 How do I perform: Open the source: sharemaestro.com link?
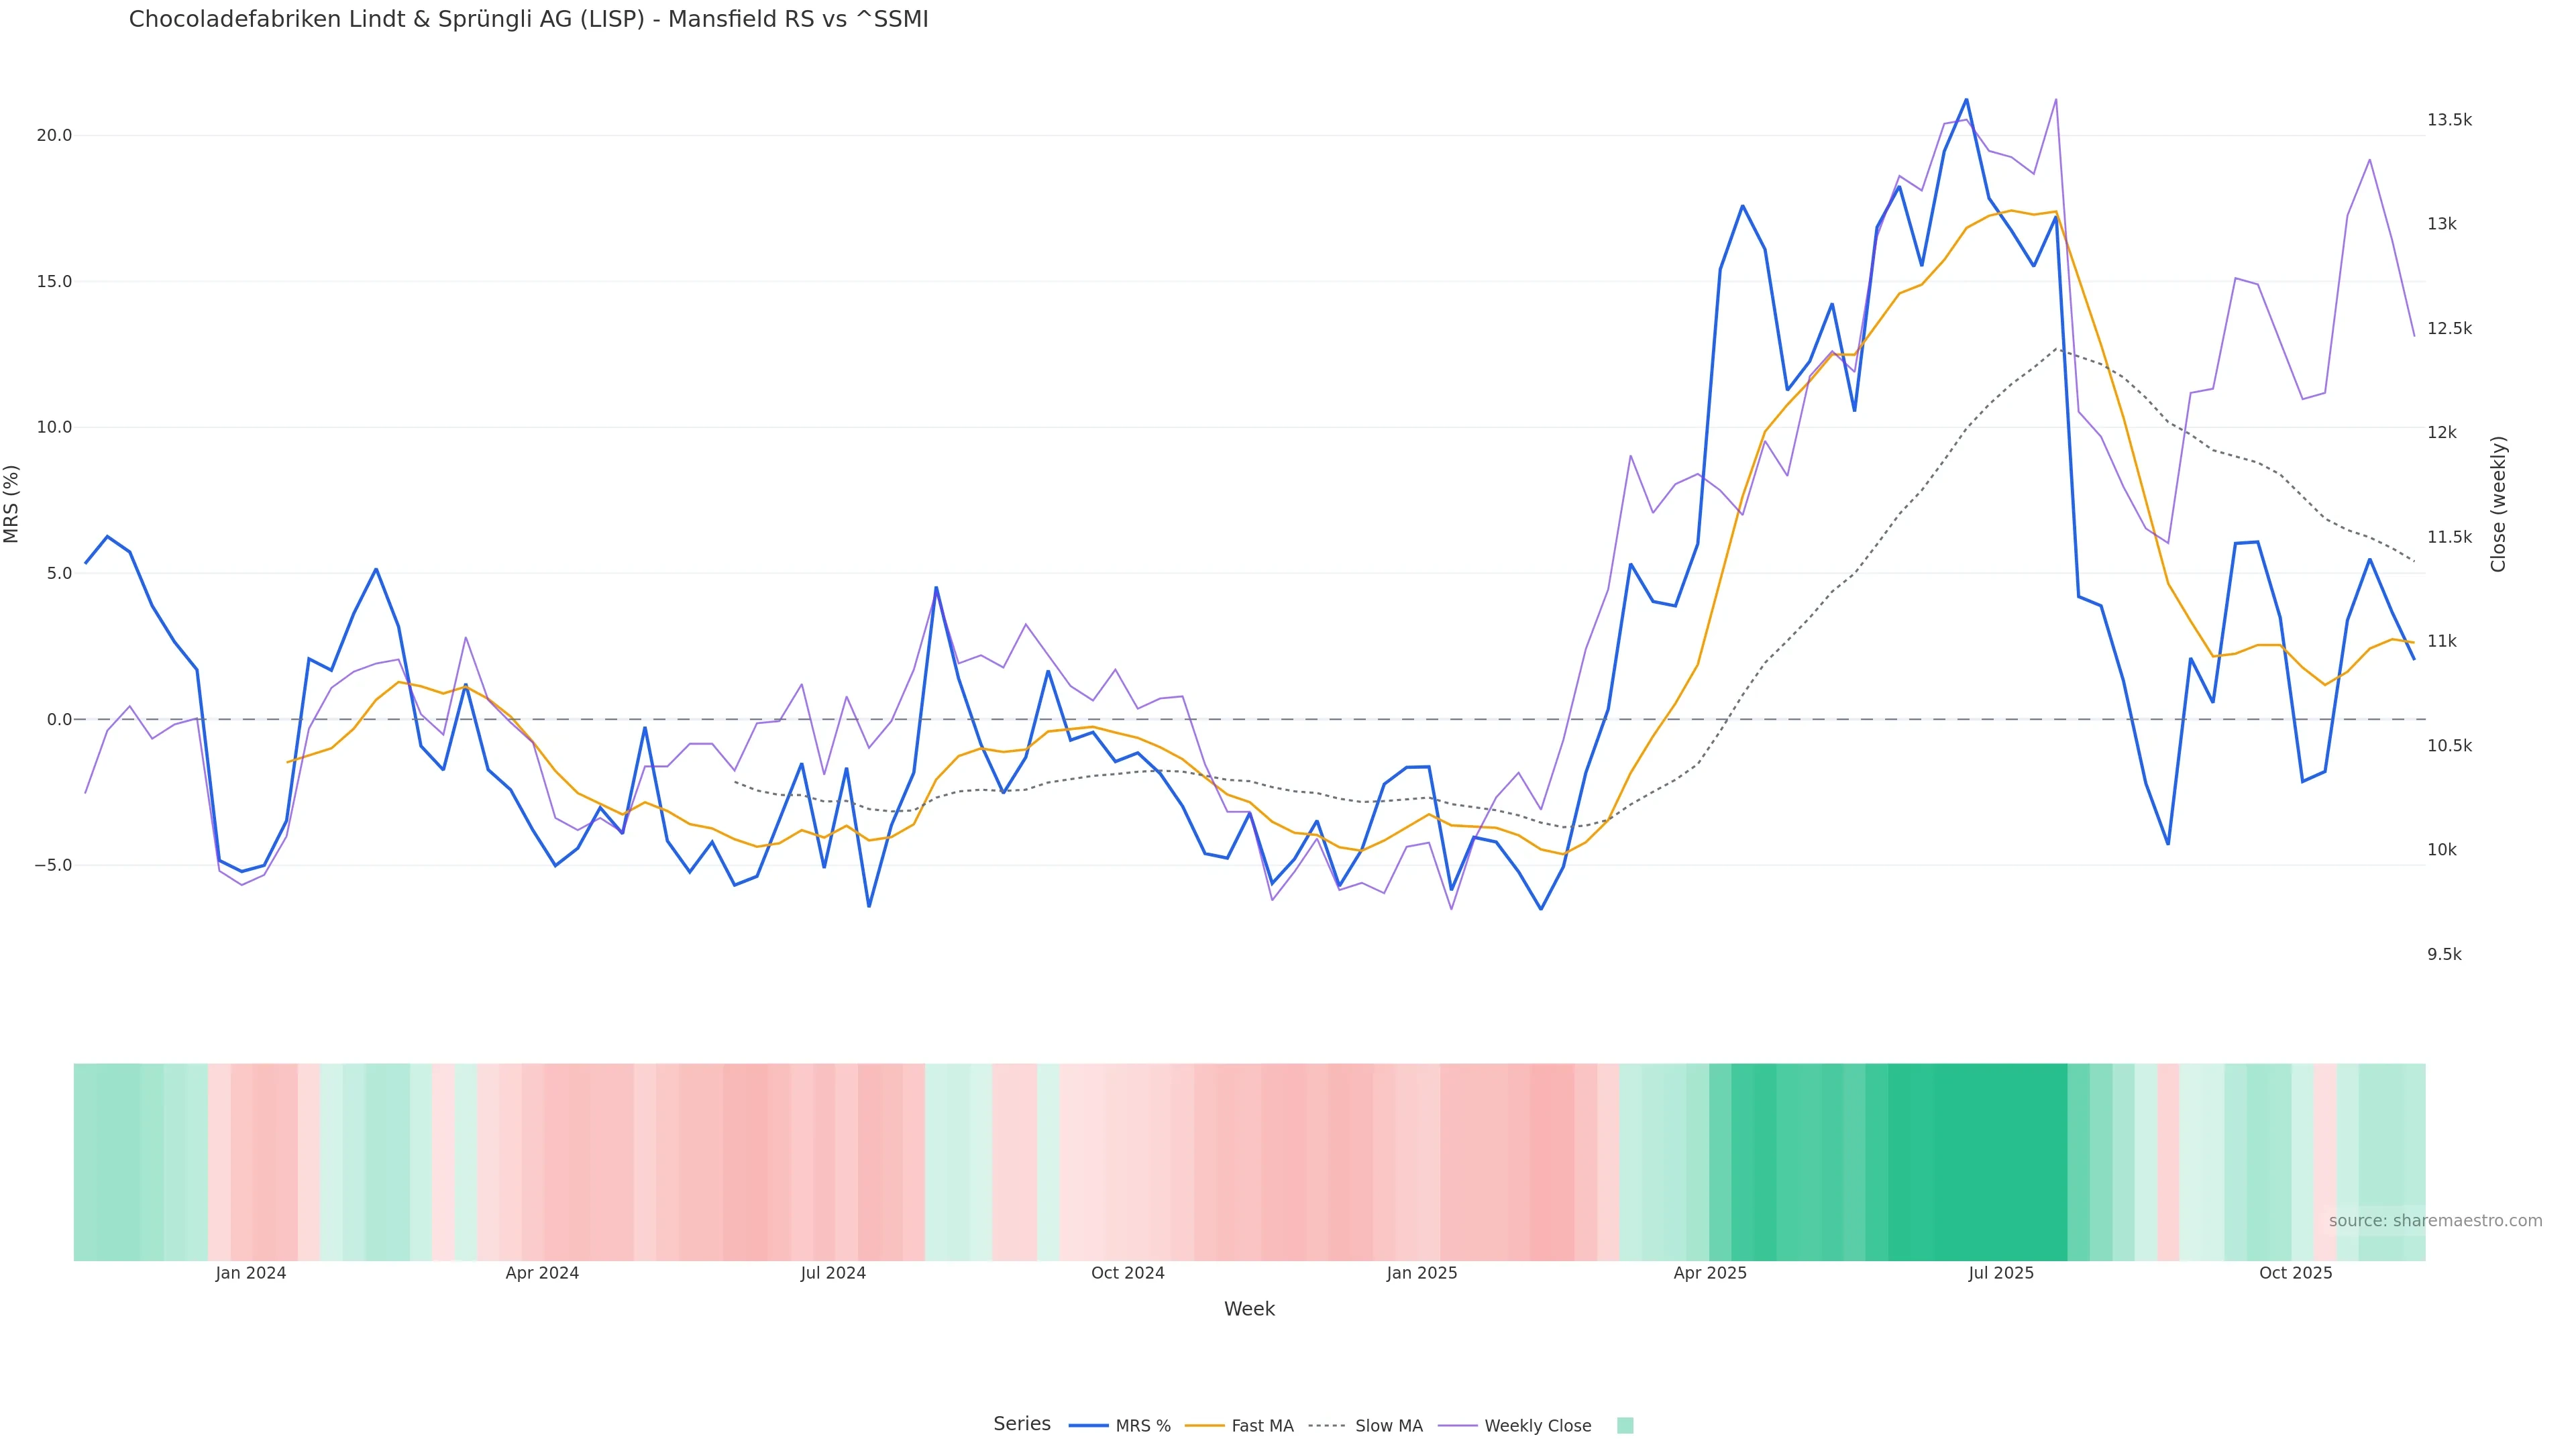tap(2435, 1221)
